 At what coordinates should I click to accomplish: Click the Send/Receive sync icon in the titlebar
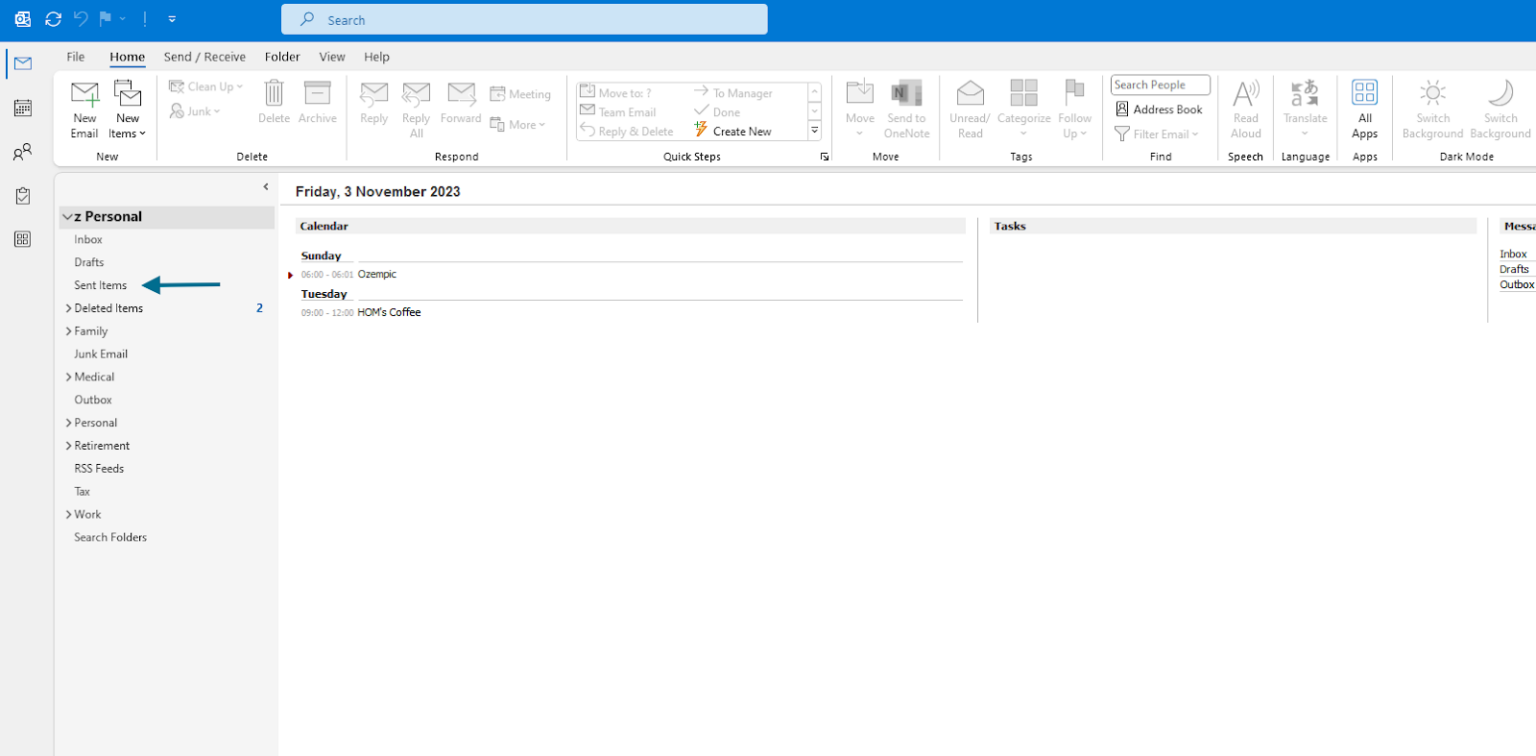[x=53, y=18]
